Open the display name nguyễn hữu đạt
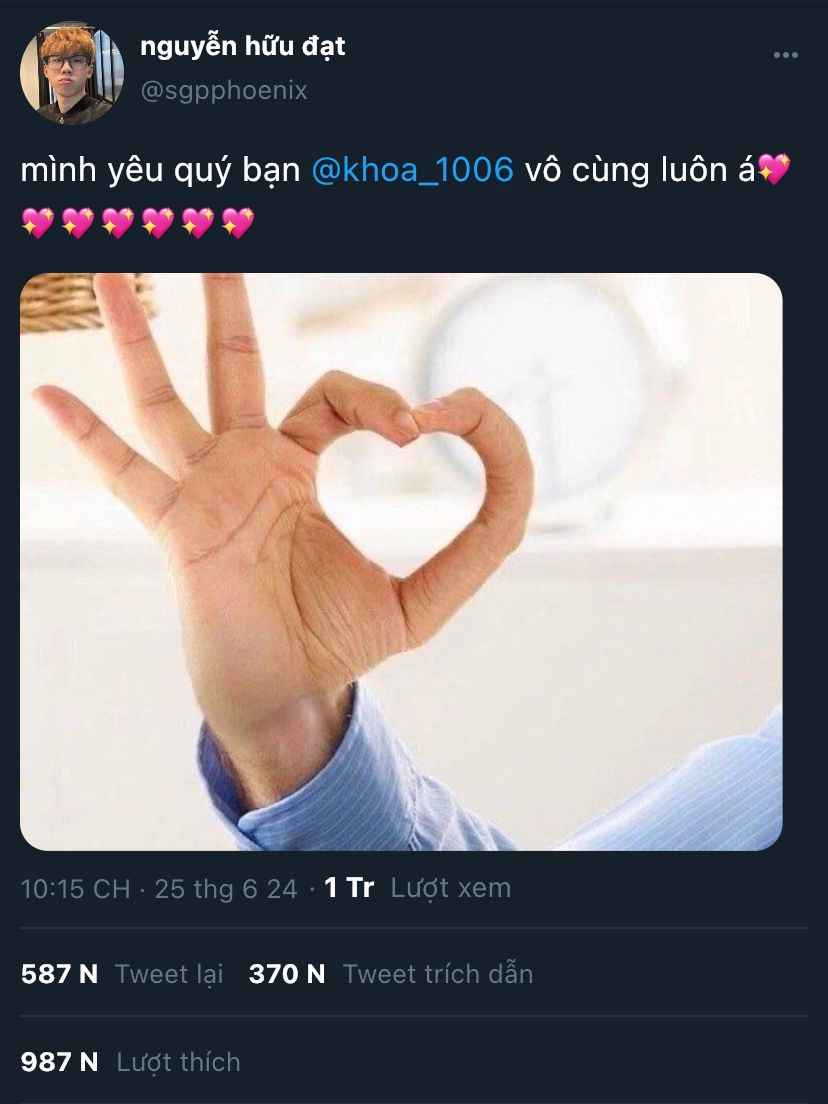 tap(243, 46)
